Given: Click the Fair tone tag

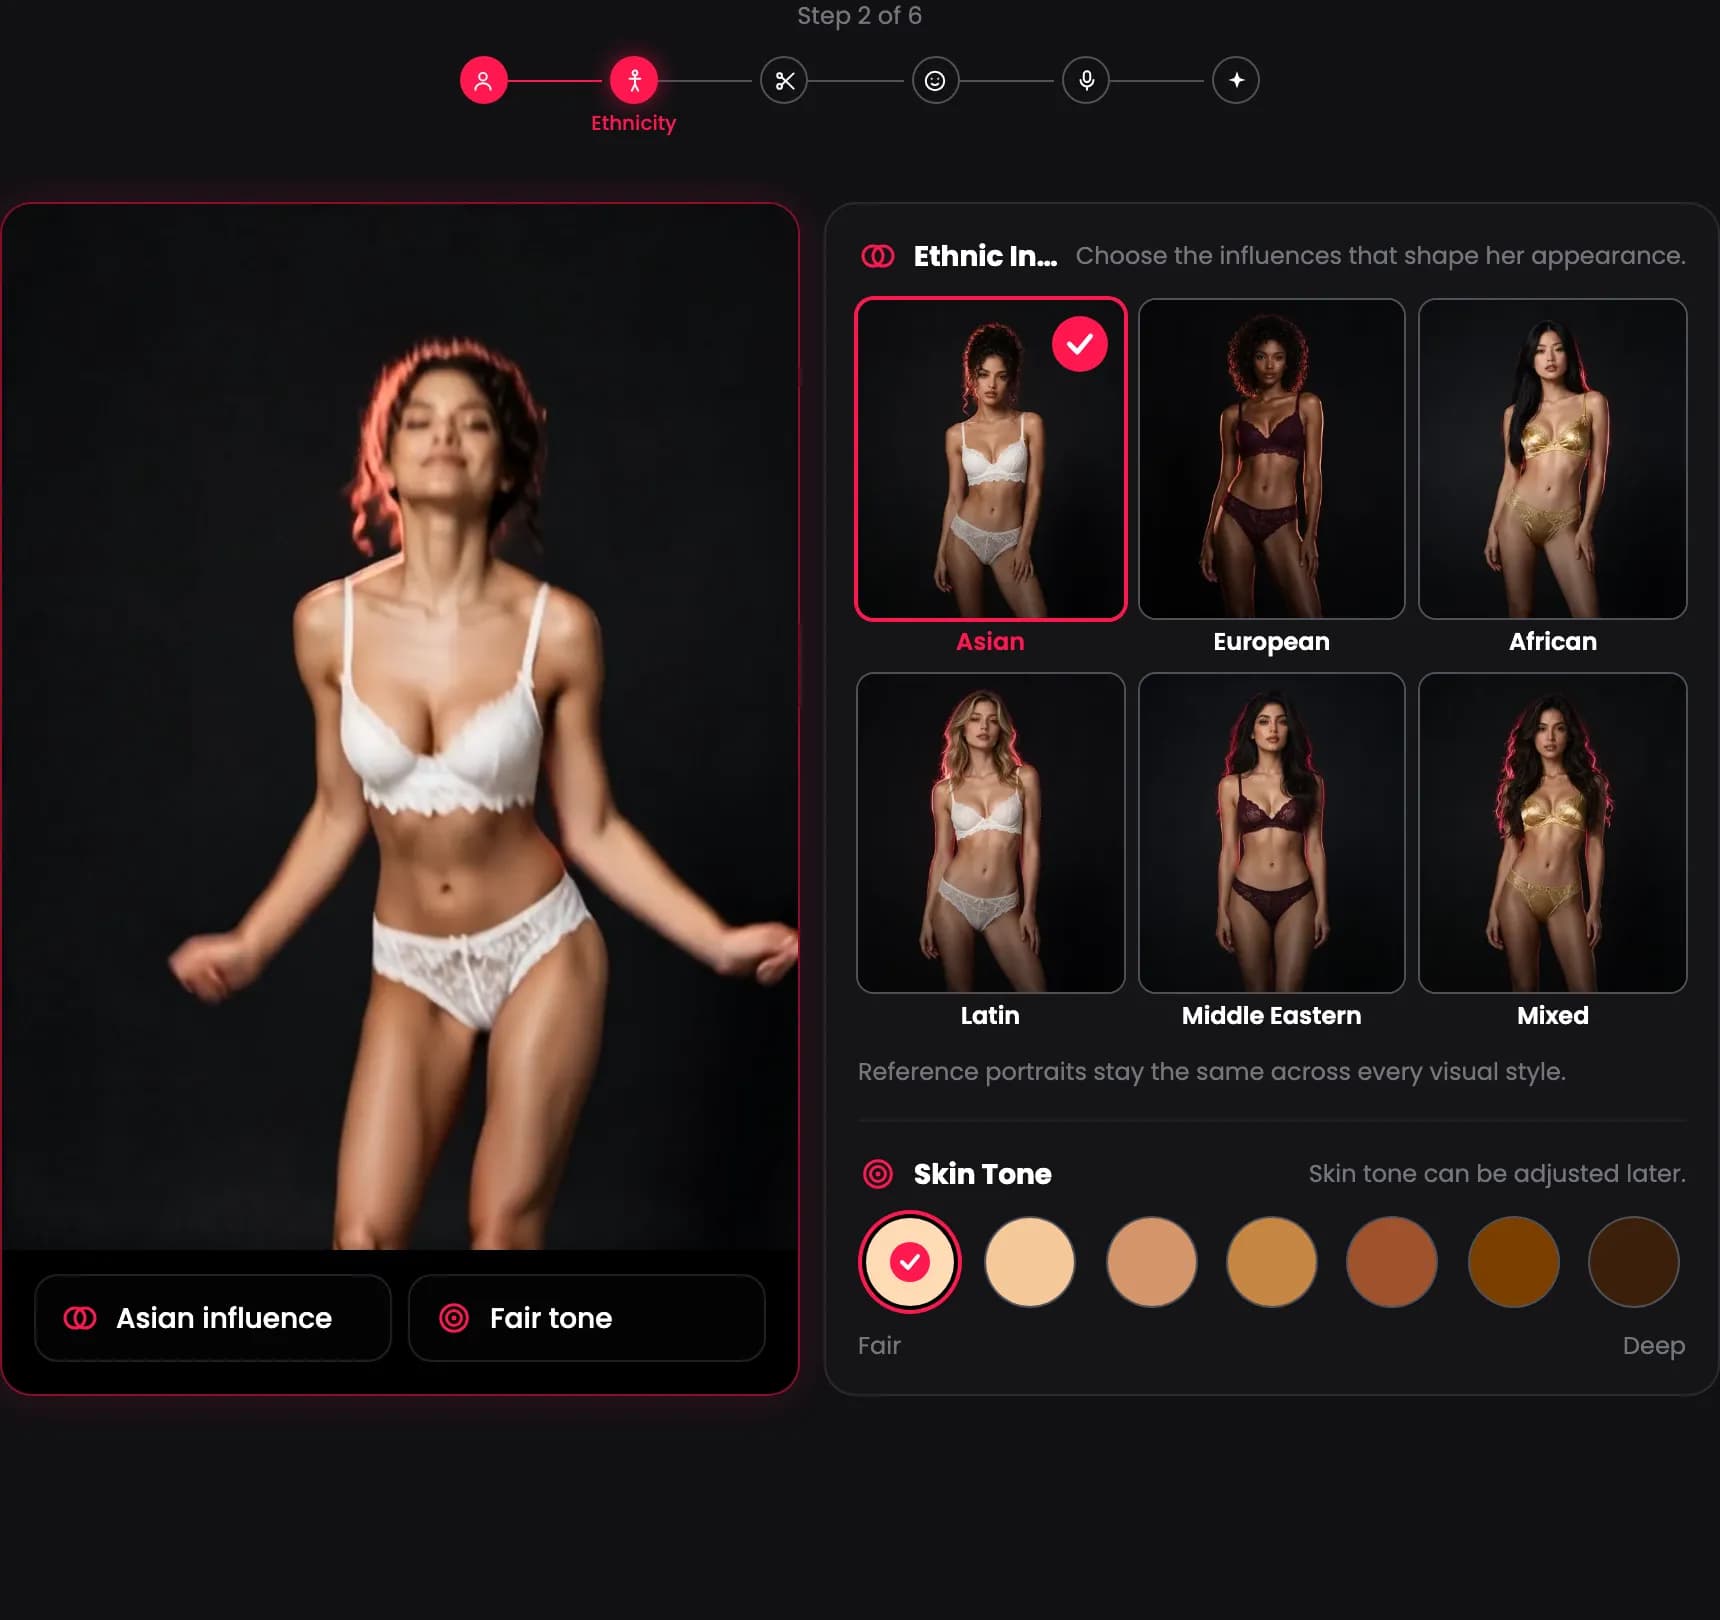Looking at the screenshot, I should pyautogui.click(x=587, y=1318).
